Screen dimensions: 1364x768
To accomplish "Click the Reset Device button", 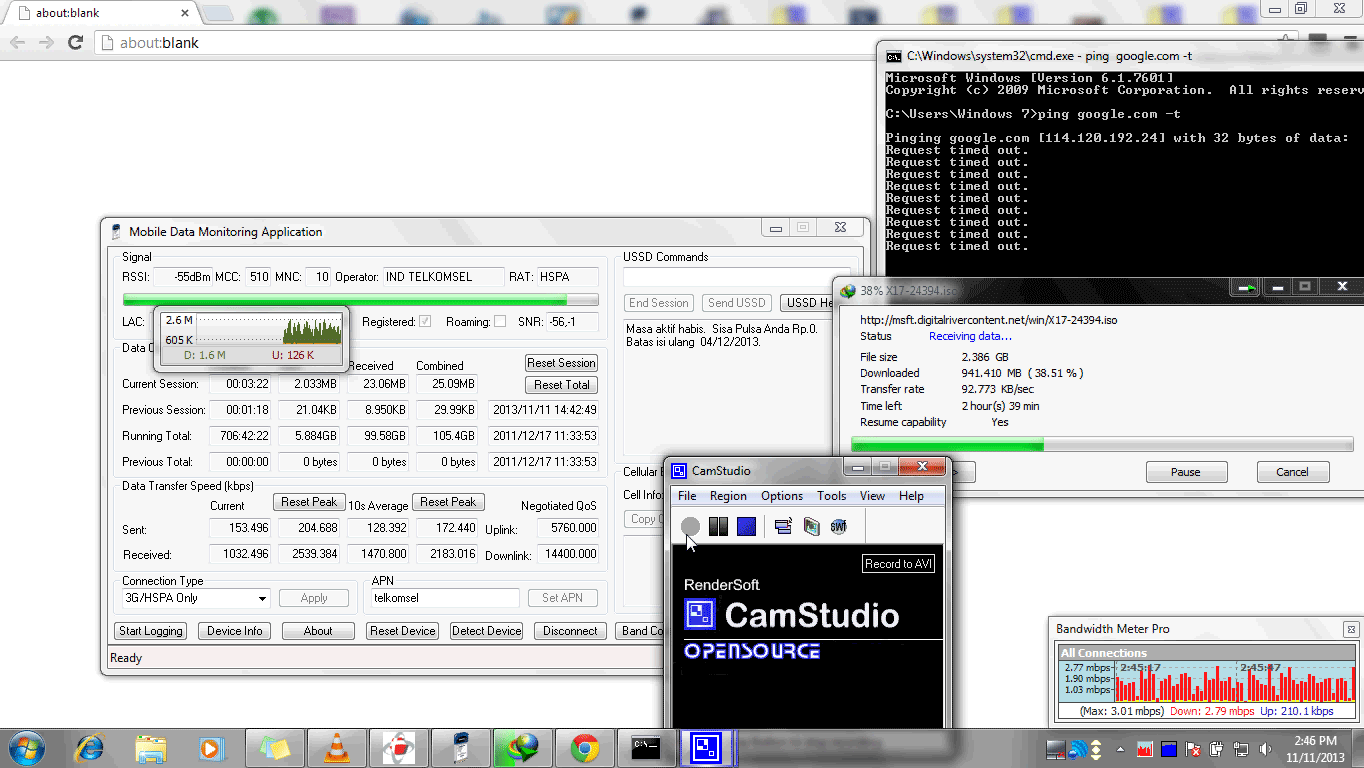I will pyautogui.click(x=402, y=631).
